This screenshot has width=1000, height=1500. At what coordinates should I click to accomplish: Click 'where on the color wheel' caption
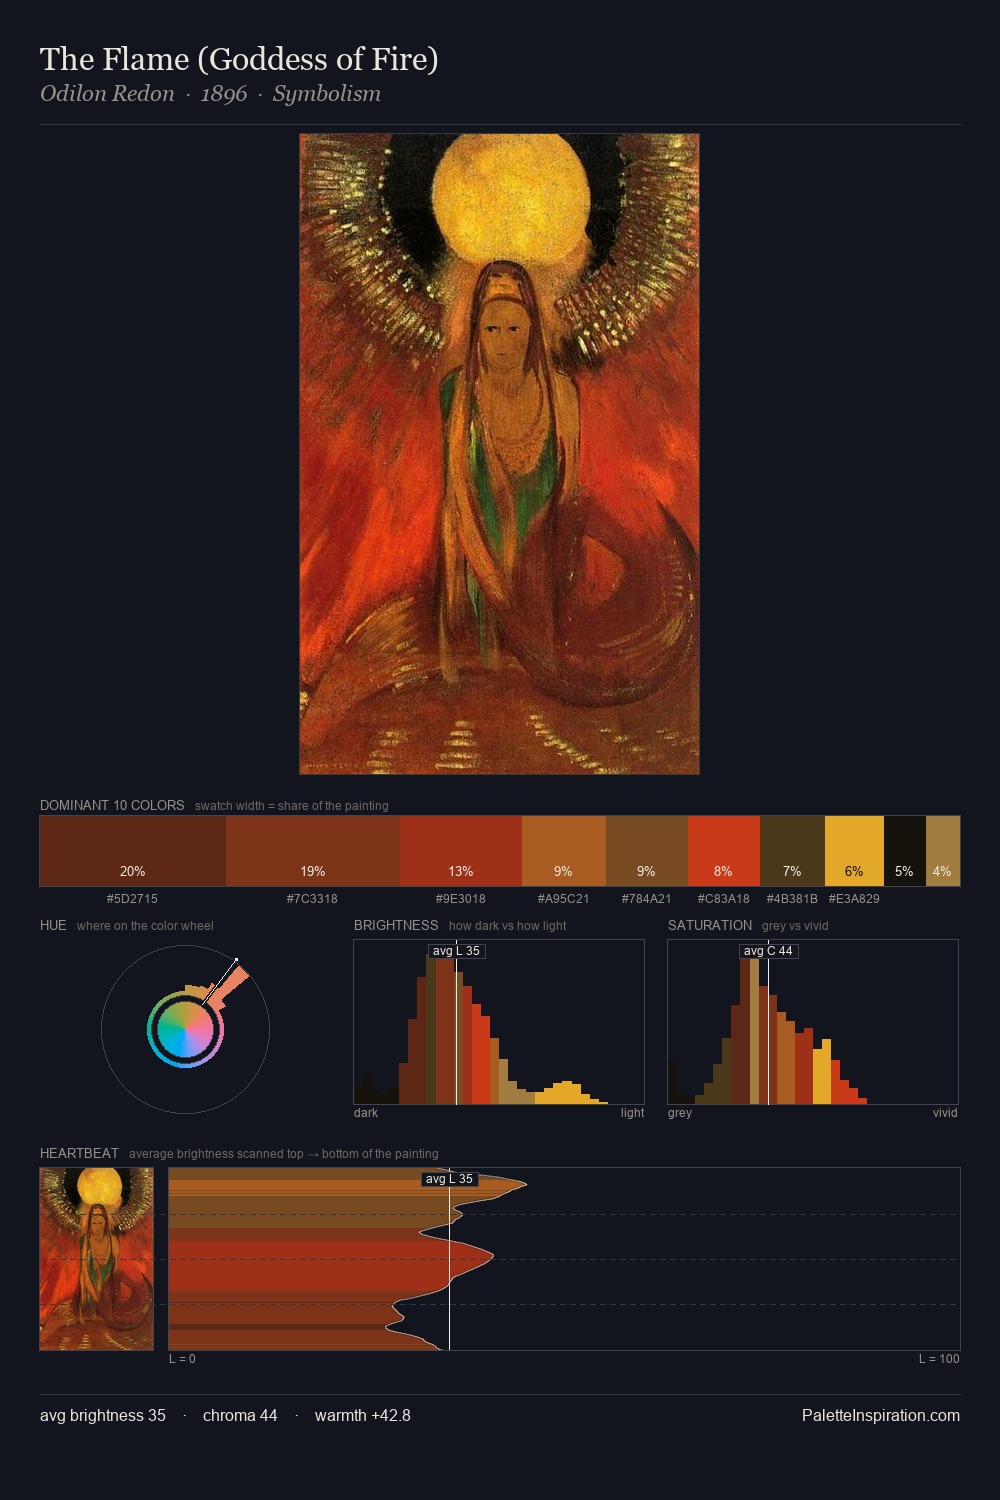145,926
